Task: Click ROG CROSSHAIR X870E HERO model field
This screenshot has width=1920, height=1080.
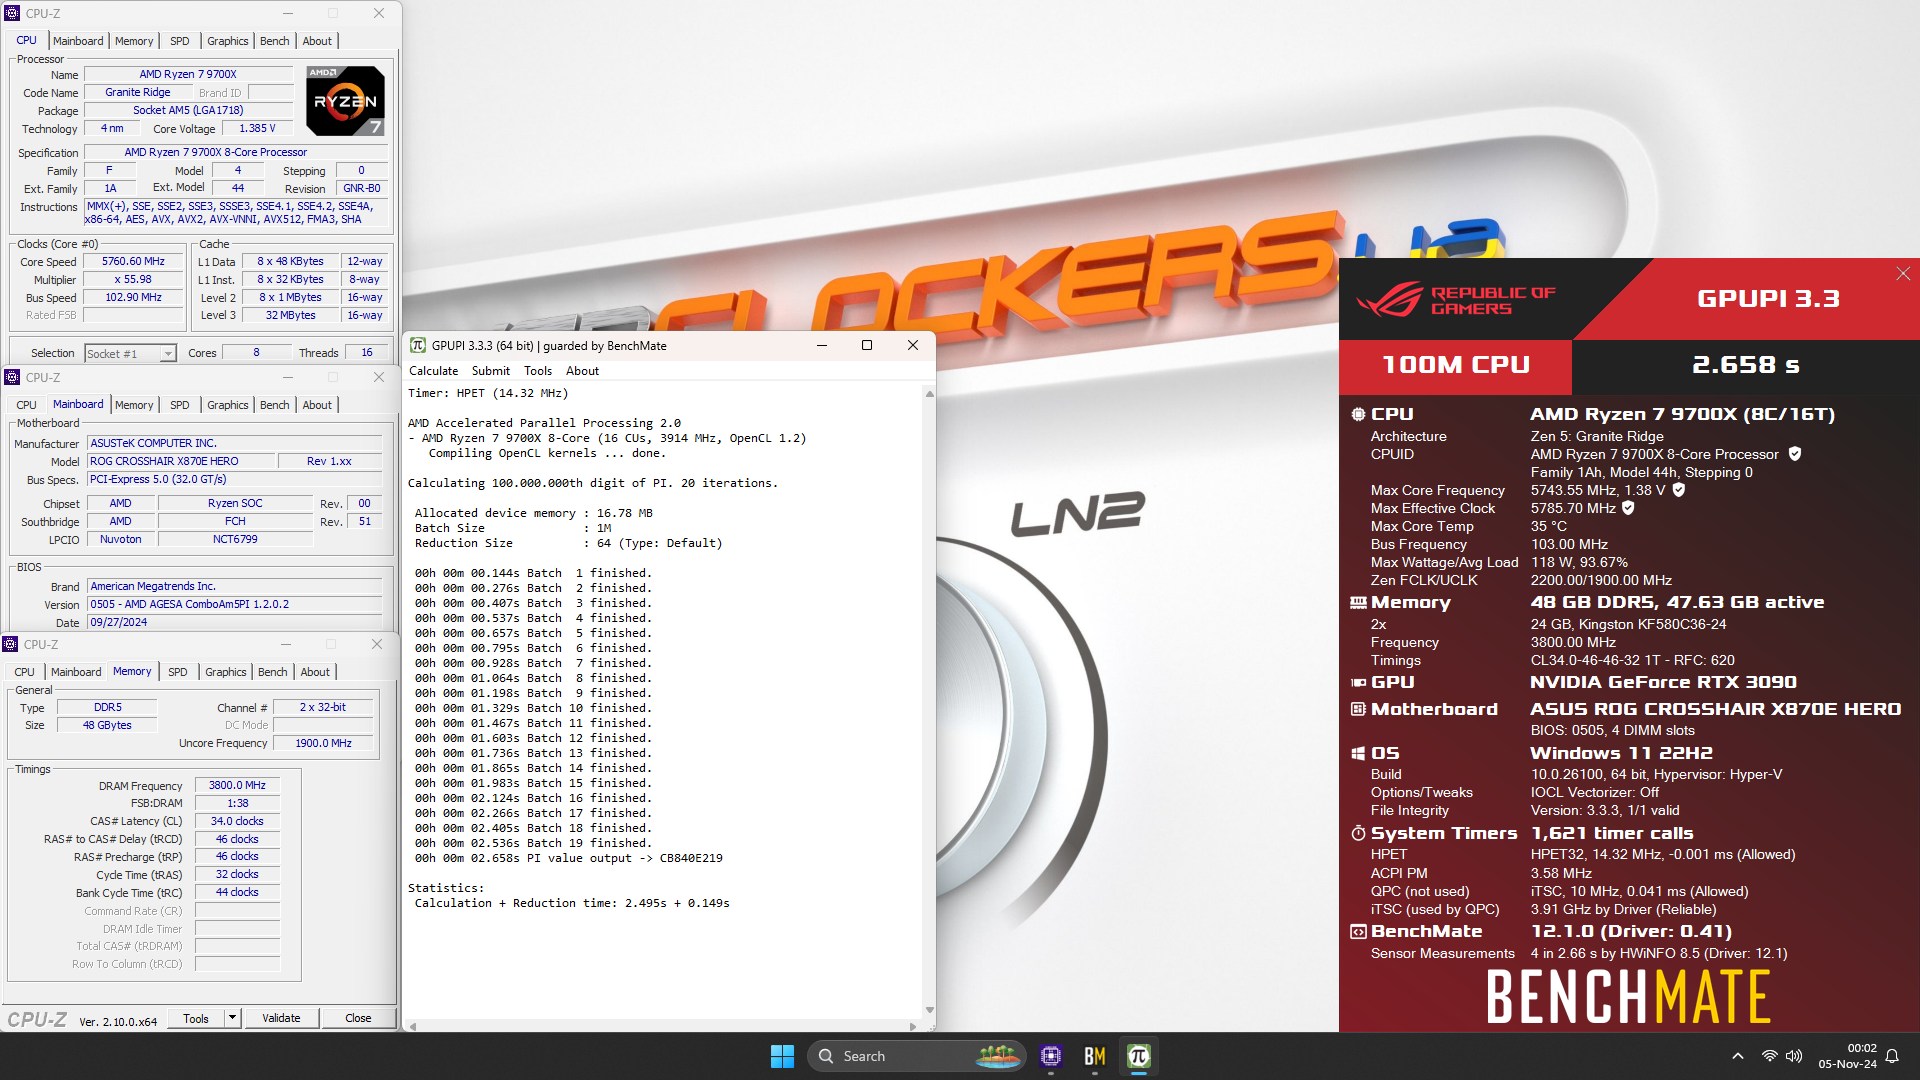Action: click(180, 461)
